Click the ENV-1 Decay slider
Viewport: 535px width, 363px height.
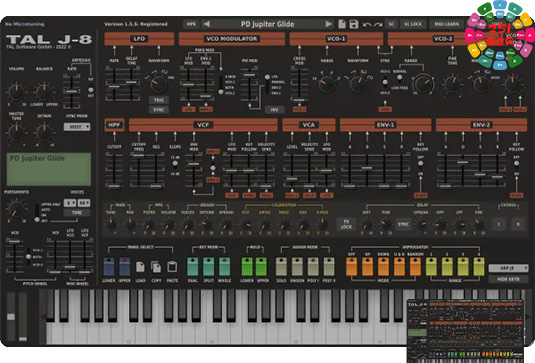[x=367, y=170]
